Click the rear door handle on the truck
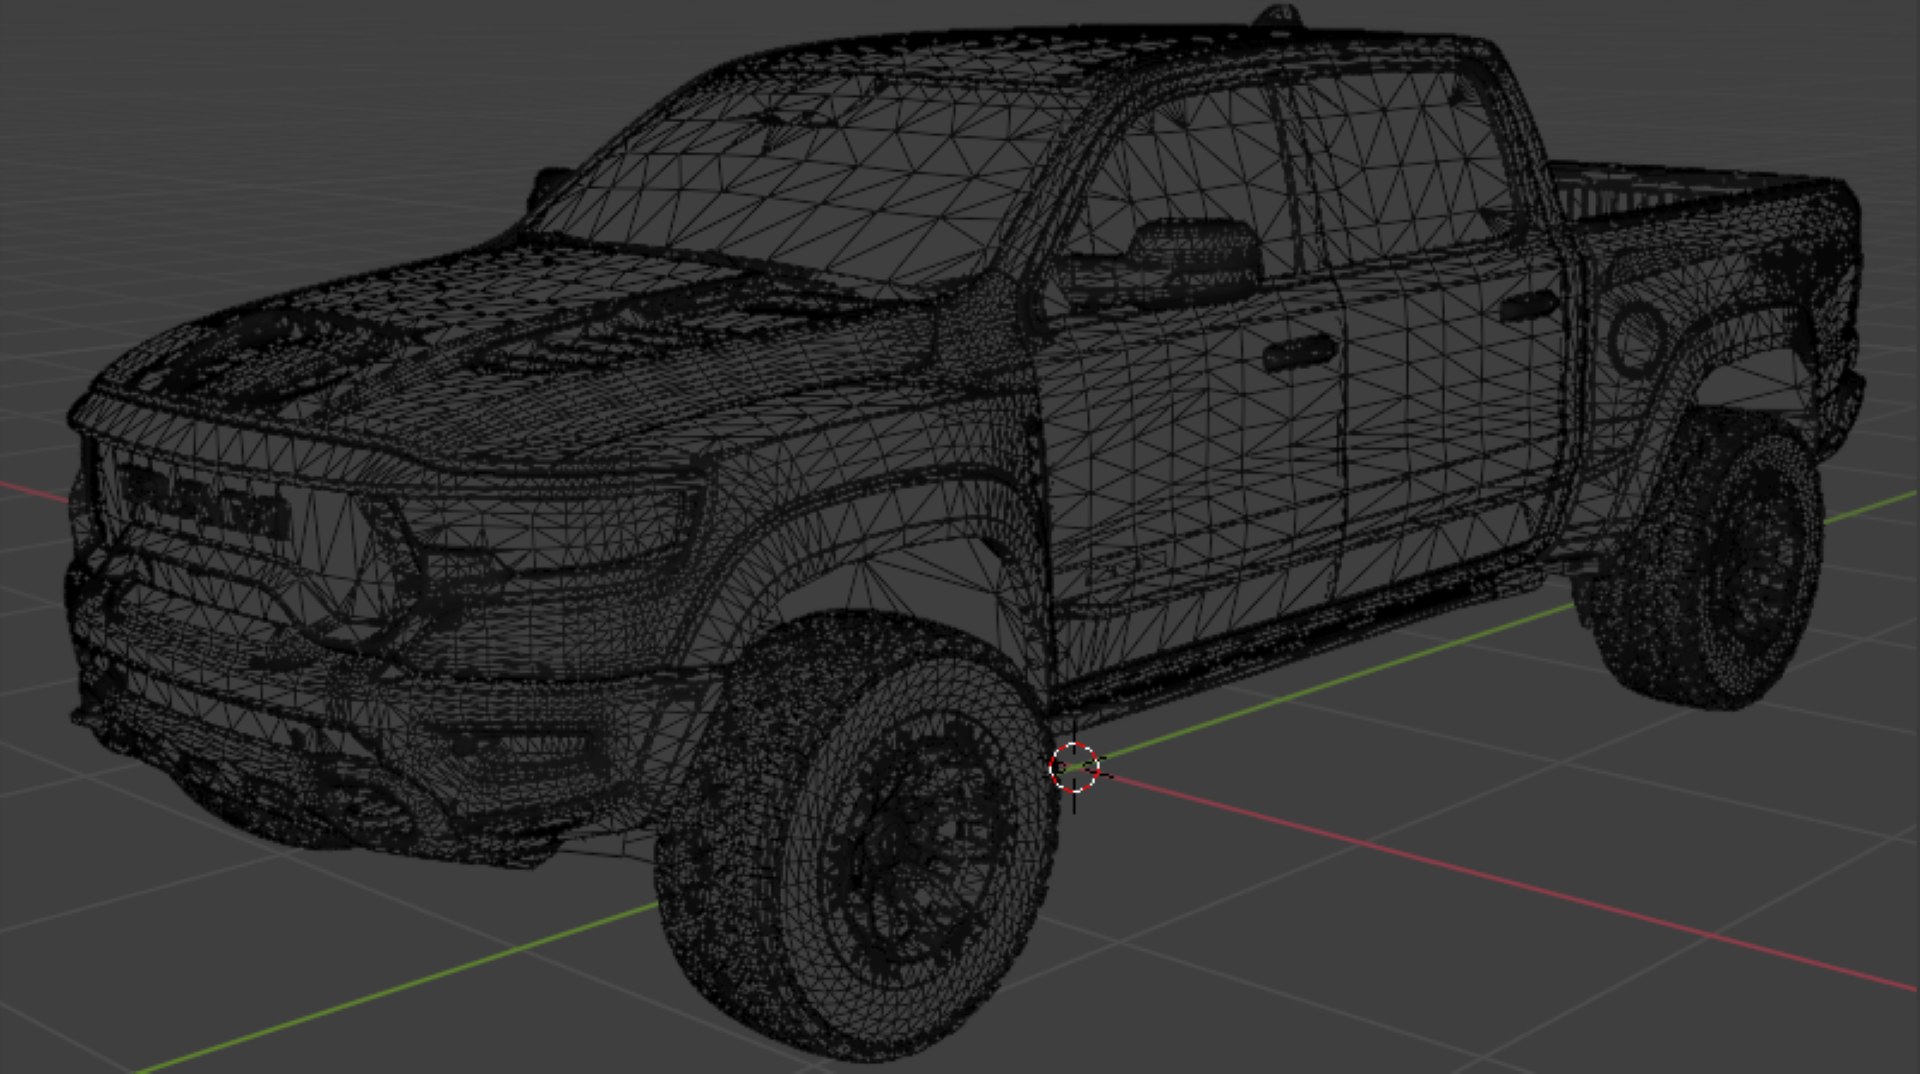 click(1527, 305)
